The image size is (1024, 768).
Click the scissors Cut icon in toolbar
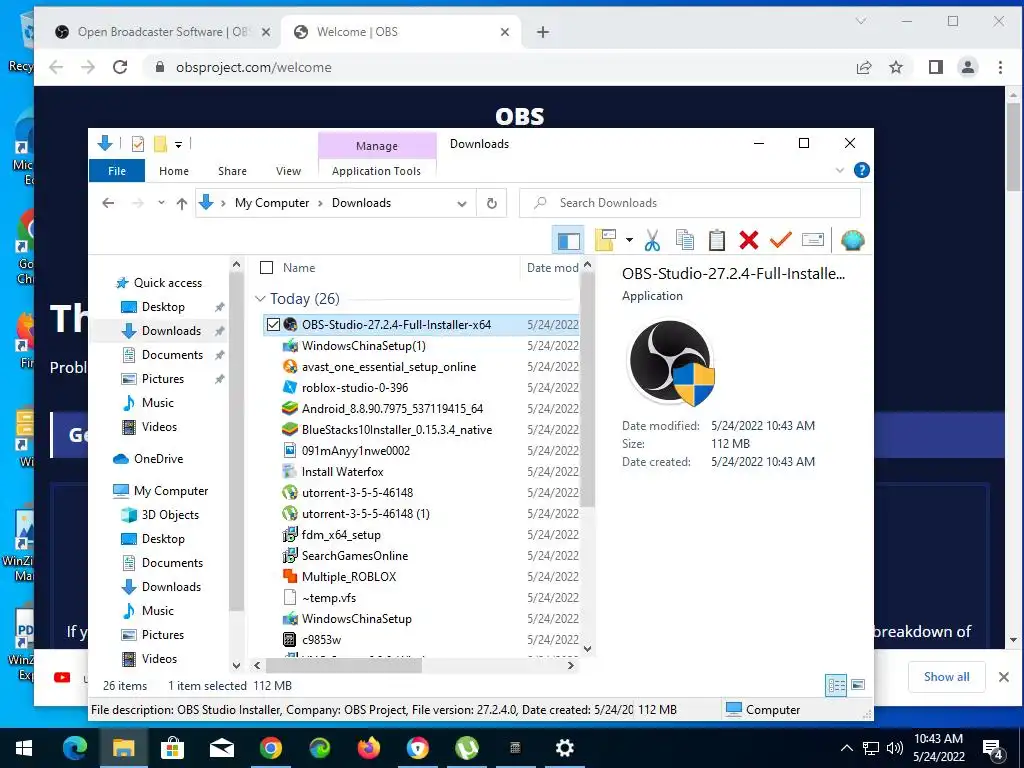[652, 240]
